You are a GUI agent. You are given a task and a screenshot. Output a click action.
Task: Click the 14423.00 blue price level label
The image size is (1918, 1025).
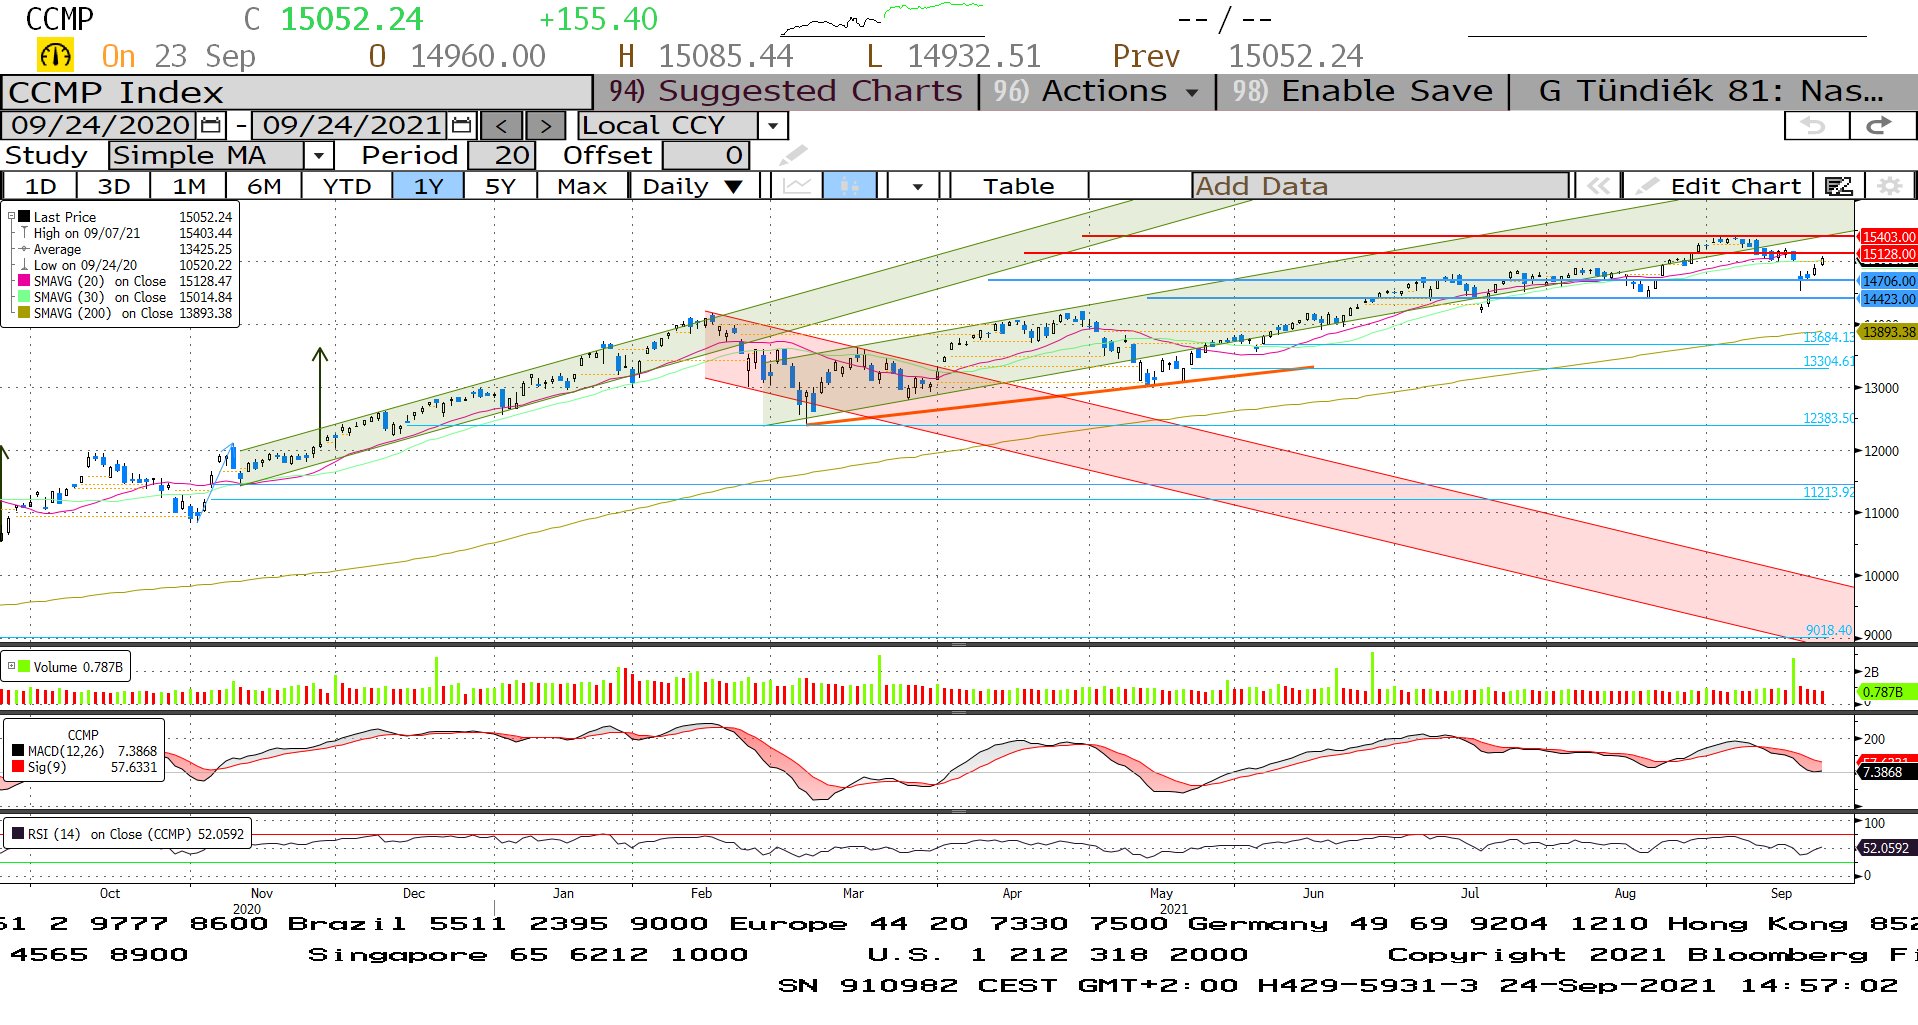[x=1888, y=299]
